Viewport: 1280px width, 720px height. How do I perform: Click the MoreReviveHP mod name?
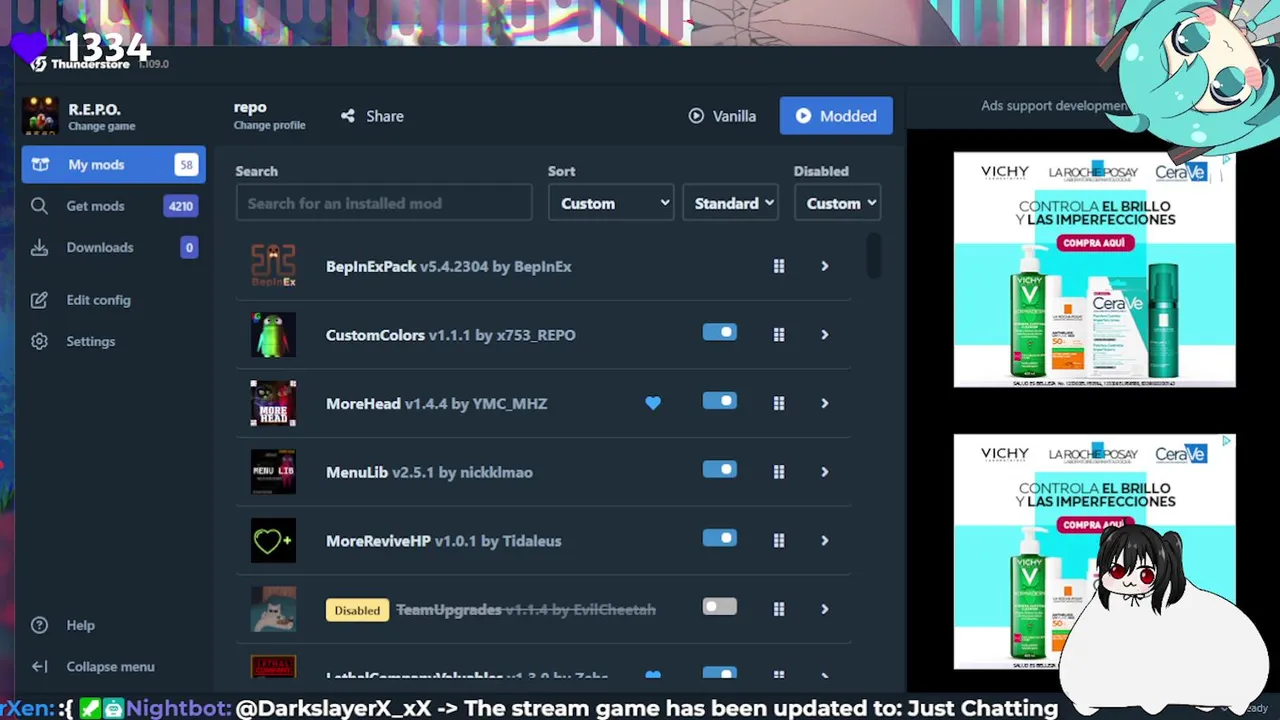pos(378,541)
